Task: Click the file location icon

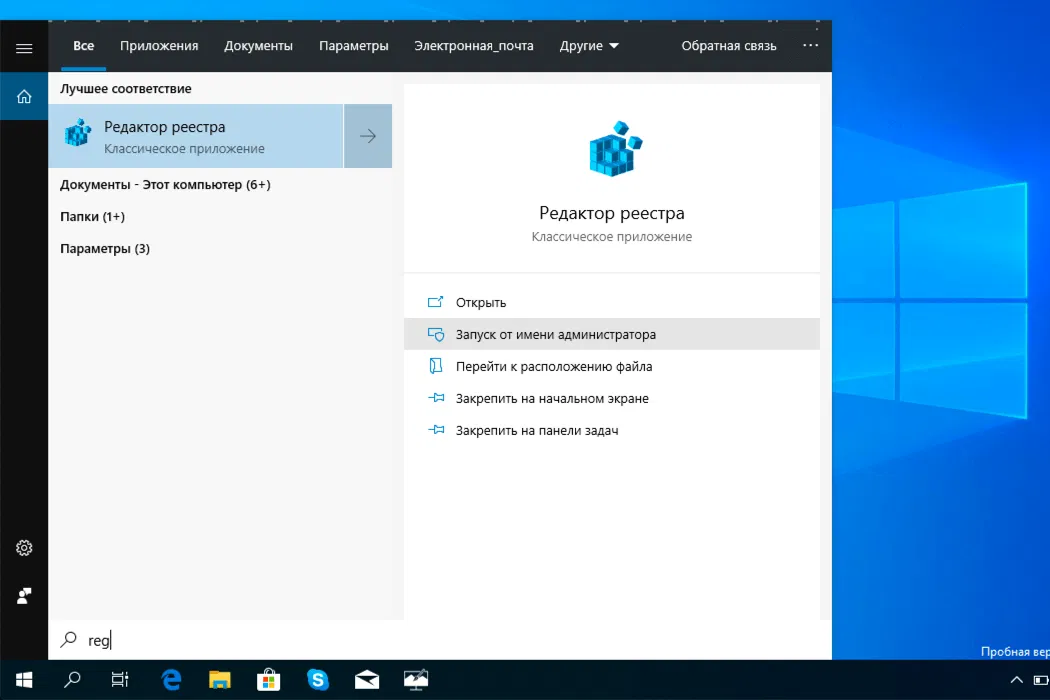Action: [x=435, y=366]
